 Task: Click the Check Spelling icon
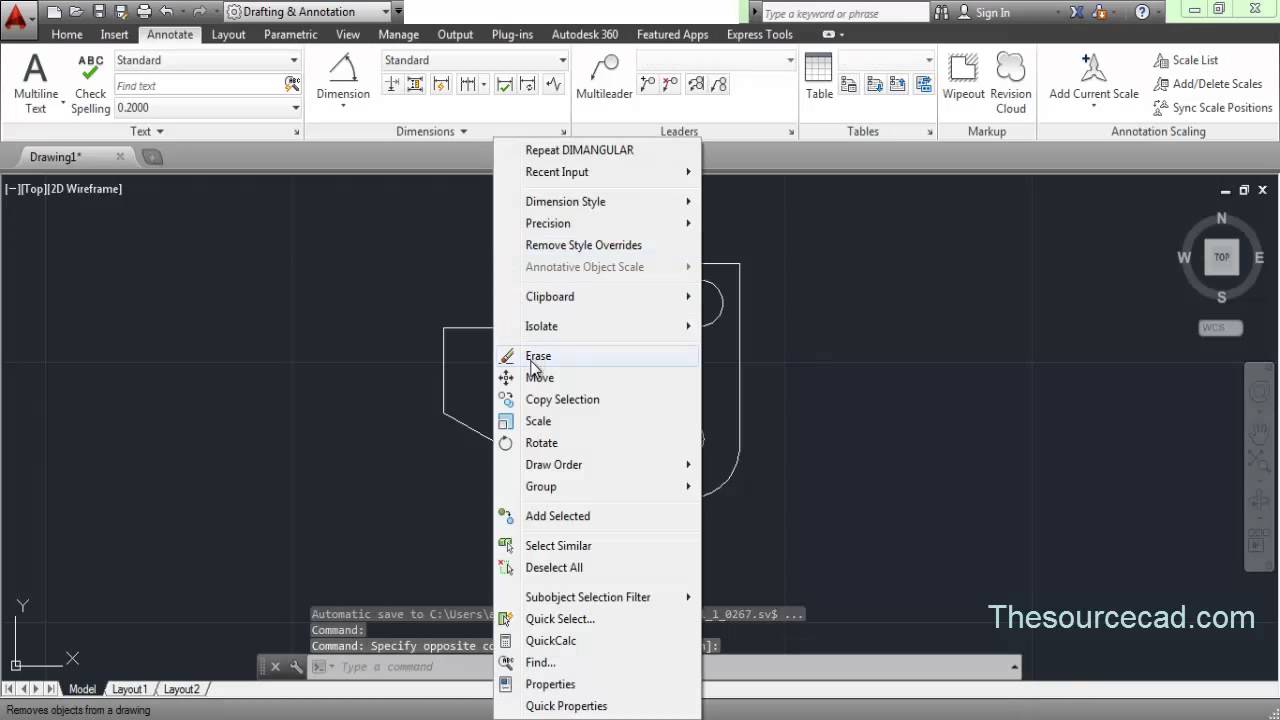[89, 70]
